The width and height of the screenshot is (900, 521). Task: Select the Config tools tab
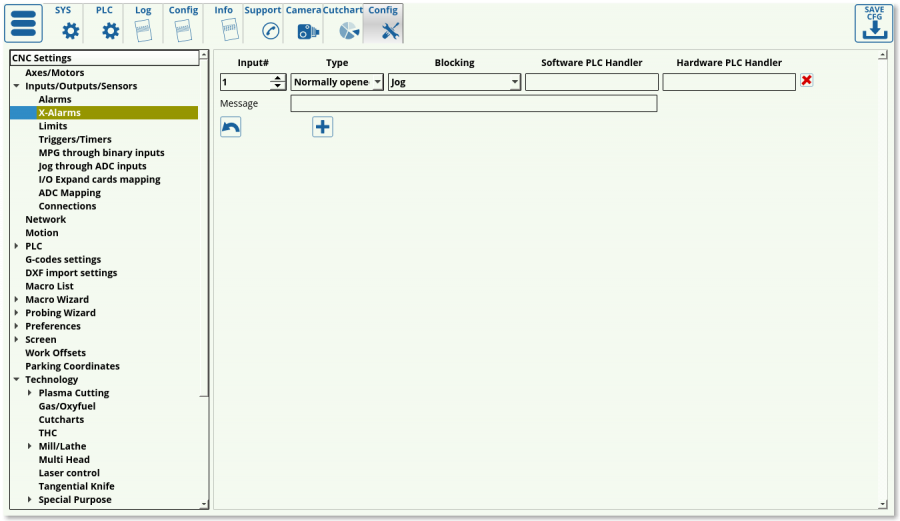[x=383, y=24]
